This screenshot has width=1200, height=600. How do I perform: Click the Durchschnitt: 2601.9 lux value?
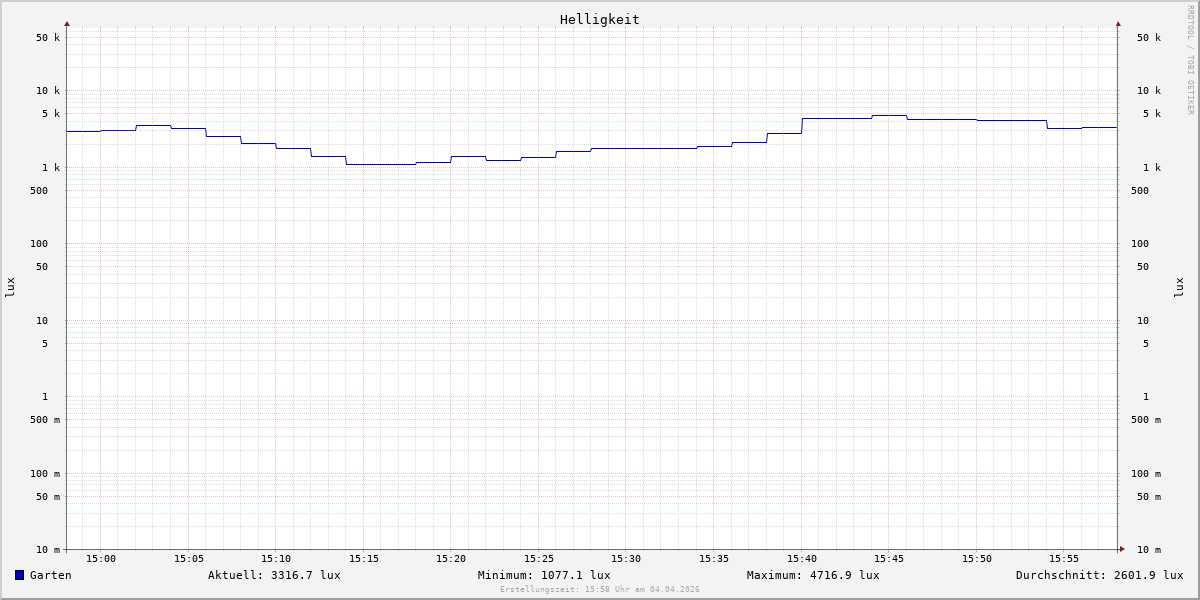point(1099,575)
